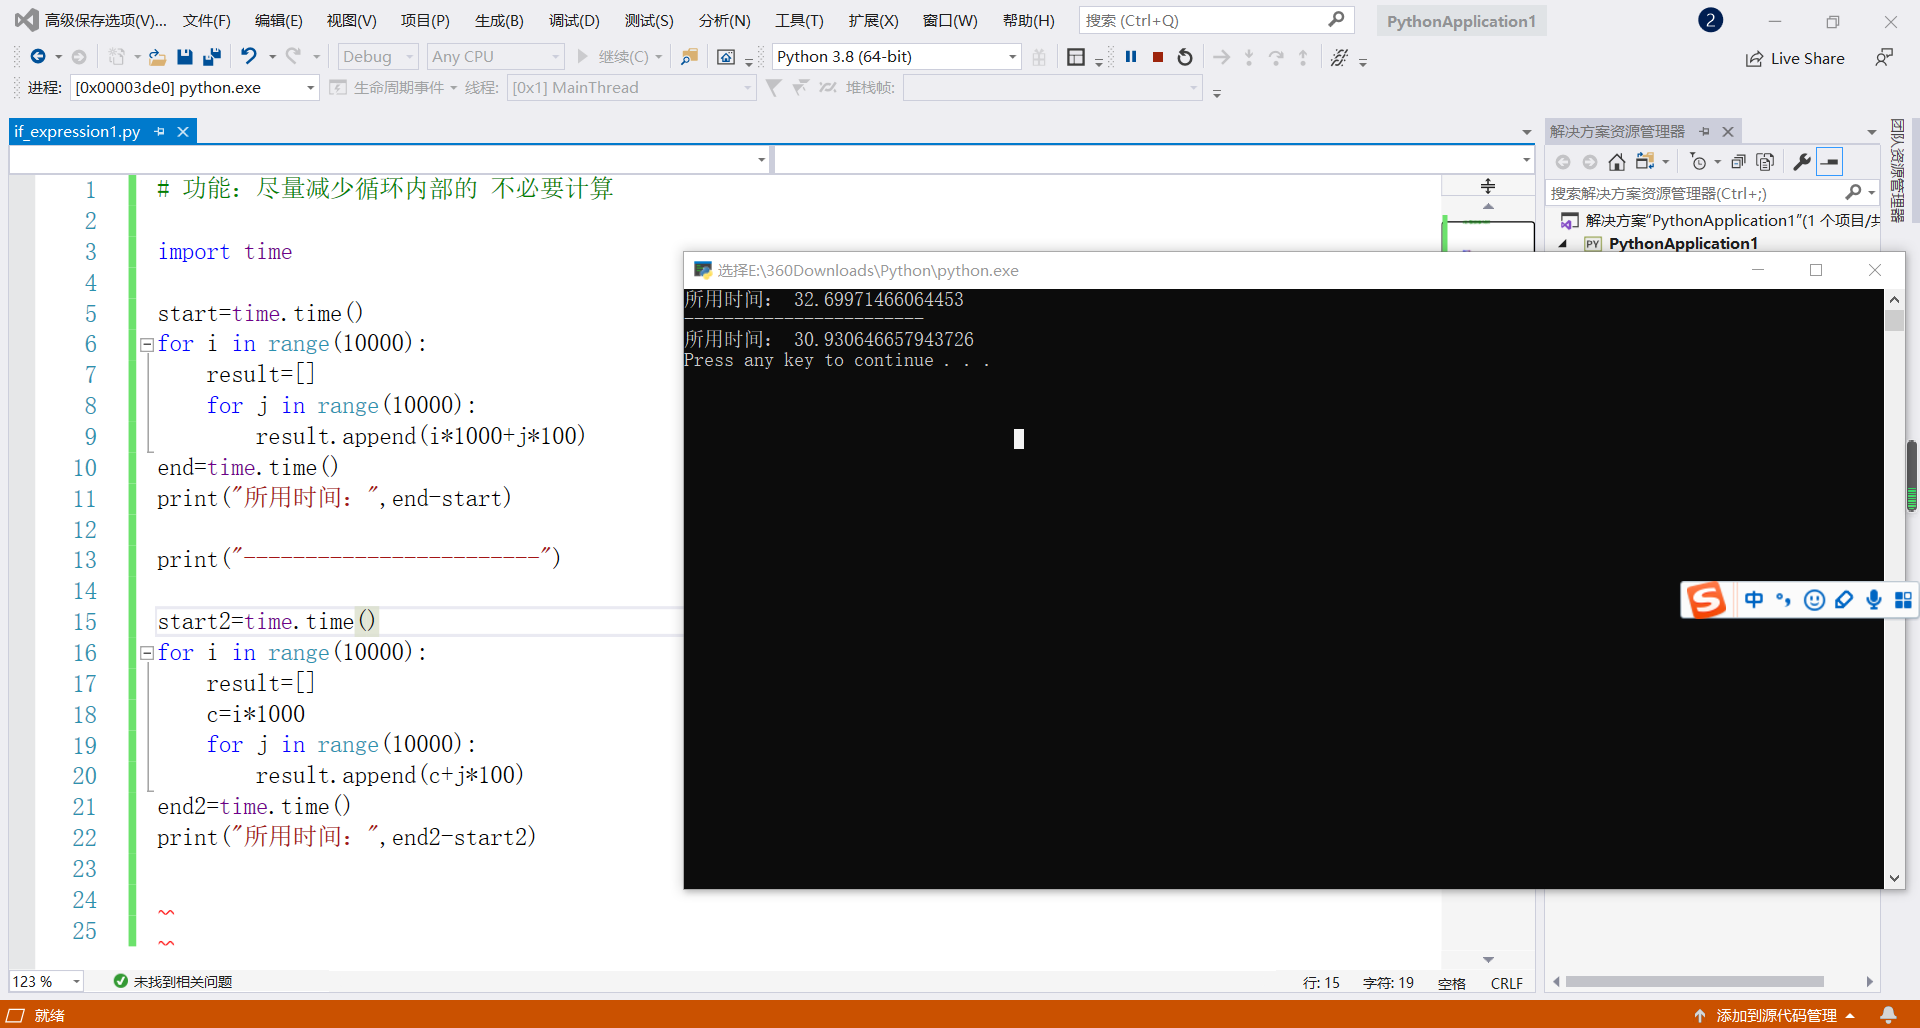Click the Live Share button

[1795, 58]
